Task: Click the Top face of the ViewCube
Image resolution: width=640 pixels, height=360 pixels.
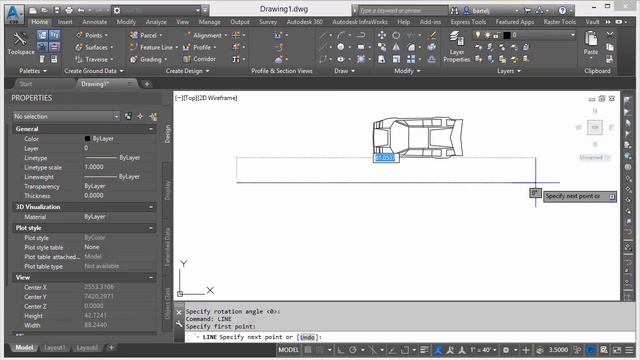Action: [595, 127]
